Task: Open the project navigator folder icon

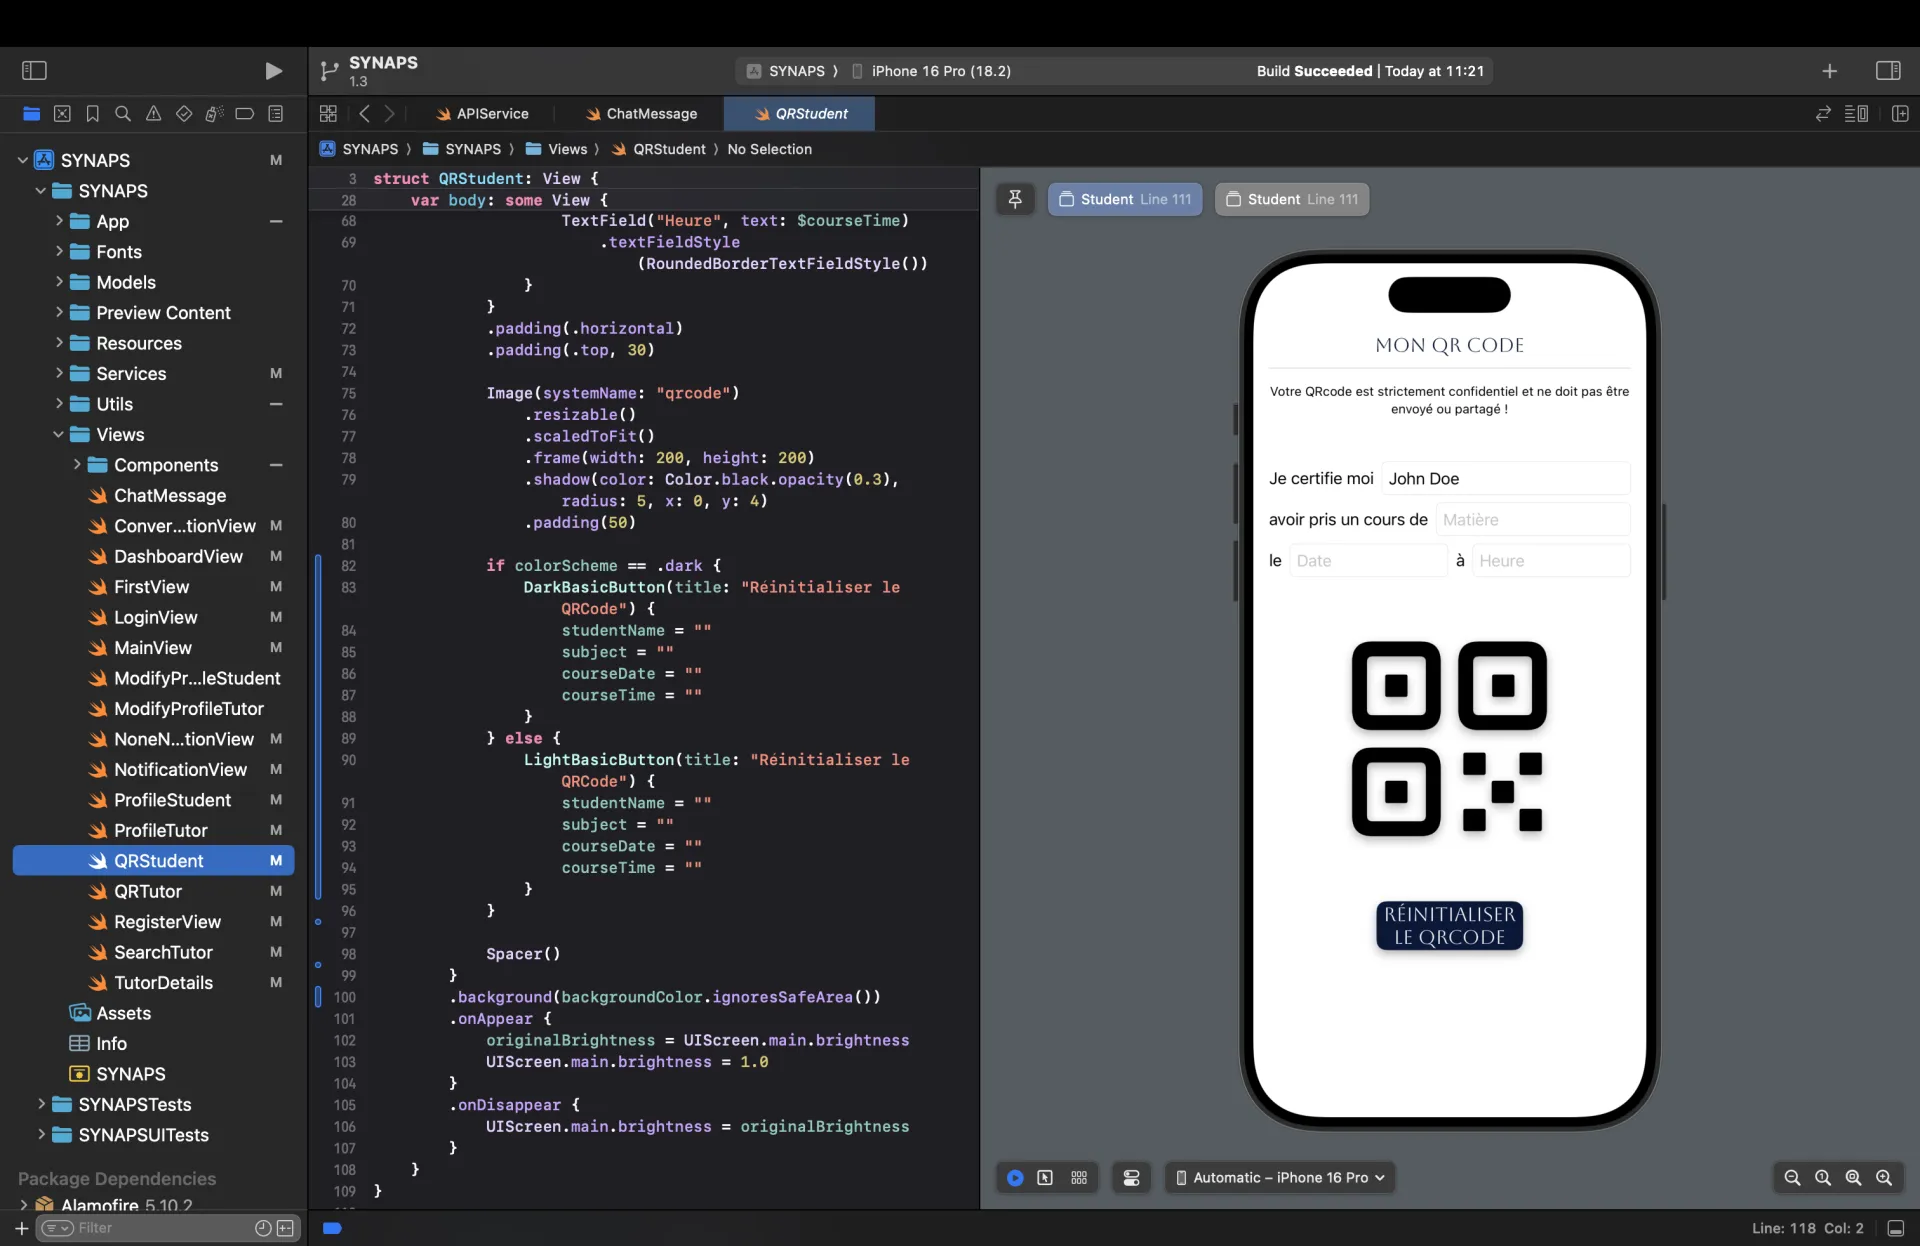Action: point(32,114)
